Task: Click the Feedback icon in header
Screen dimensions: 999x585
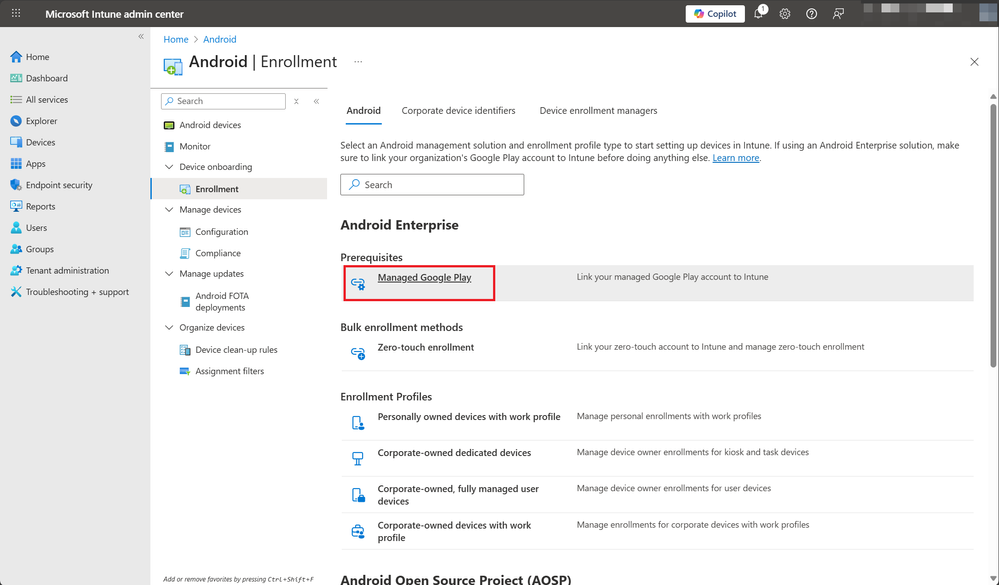Action: click(838, 14)
